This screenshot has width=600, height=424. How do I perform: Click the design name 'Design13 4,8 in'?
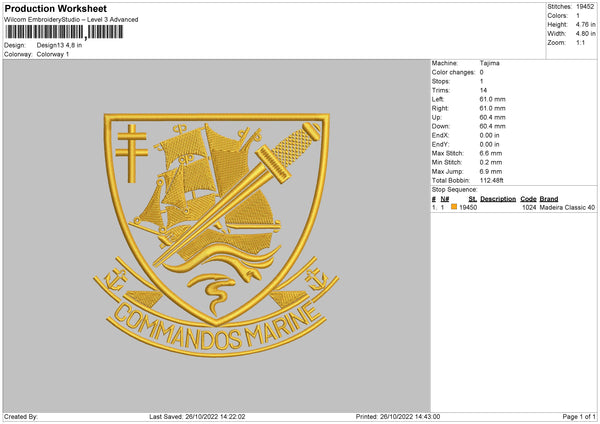tap(59, 45)
